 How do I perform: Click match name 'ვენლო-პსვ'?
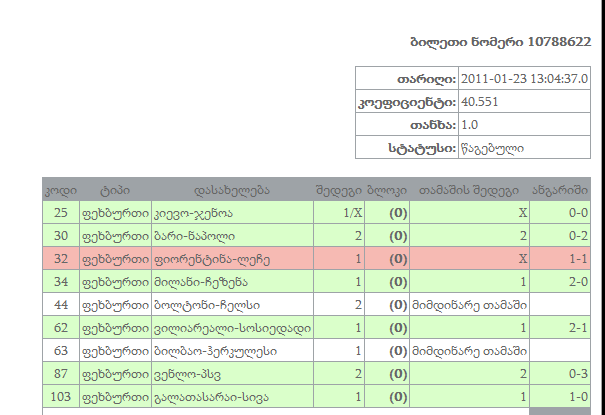coord(187,375)
